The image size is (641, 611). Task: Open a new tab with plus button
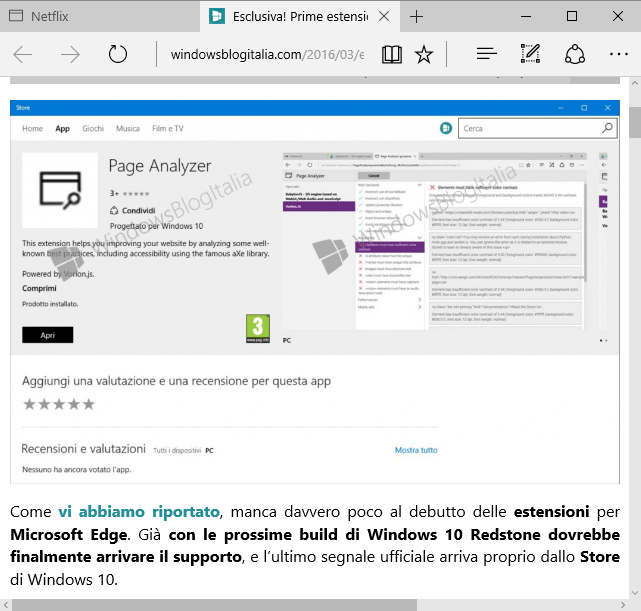pyautogui.click(x=417, y=17)
